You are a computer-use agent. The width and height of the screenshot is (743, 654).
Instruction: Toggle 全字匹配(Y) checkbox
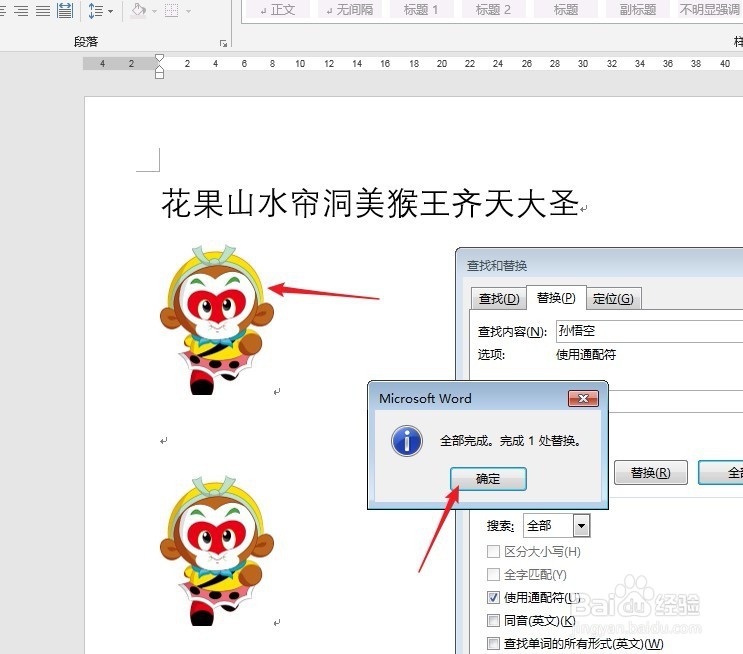click(x=493, y=574)
